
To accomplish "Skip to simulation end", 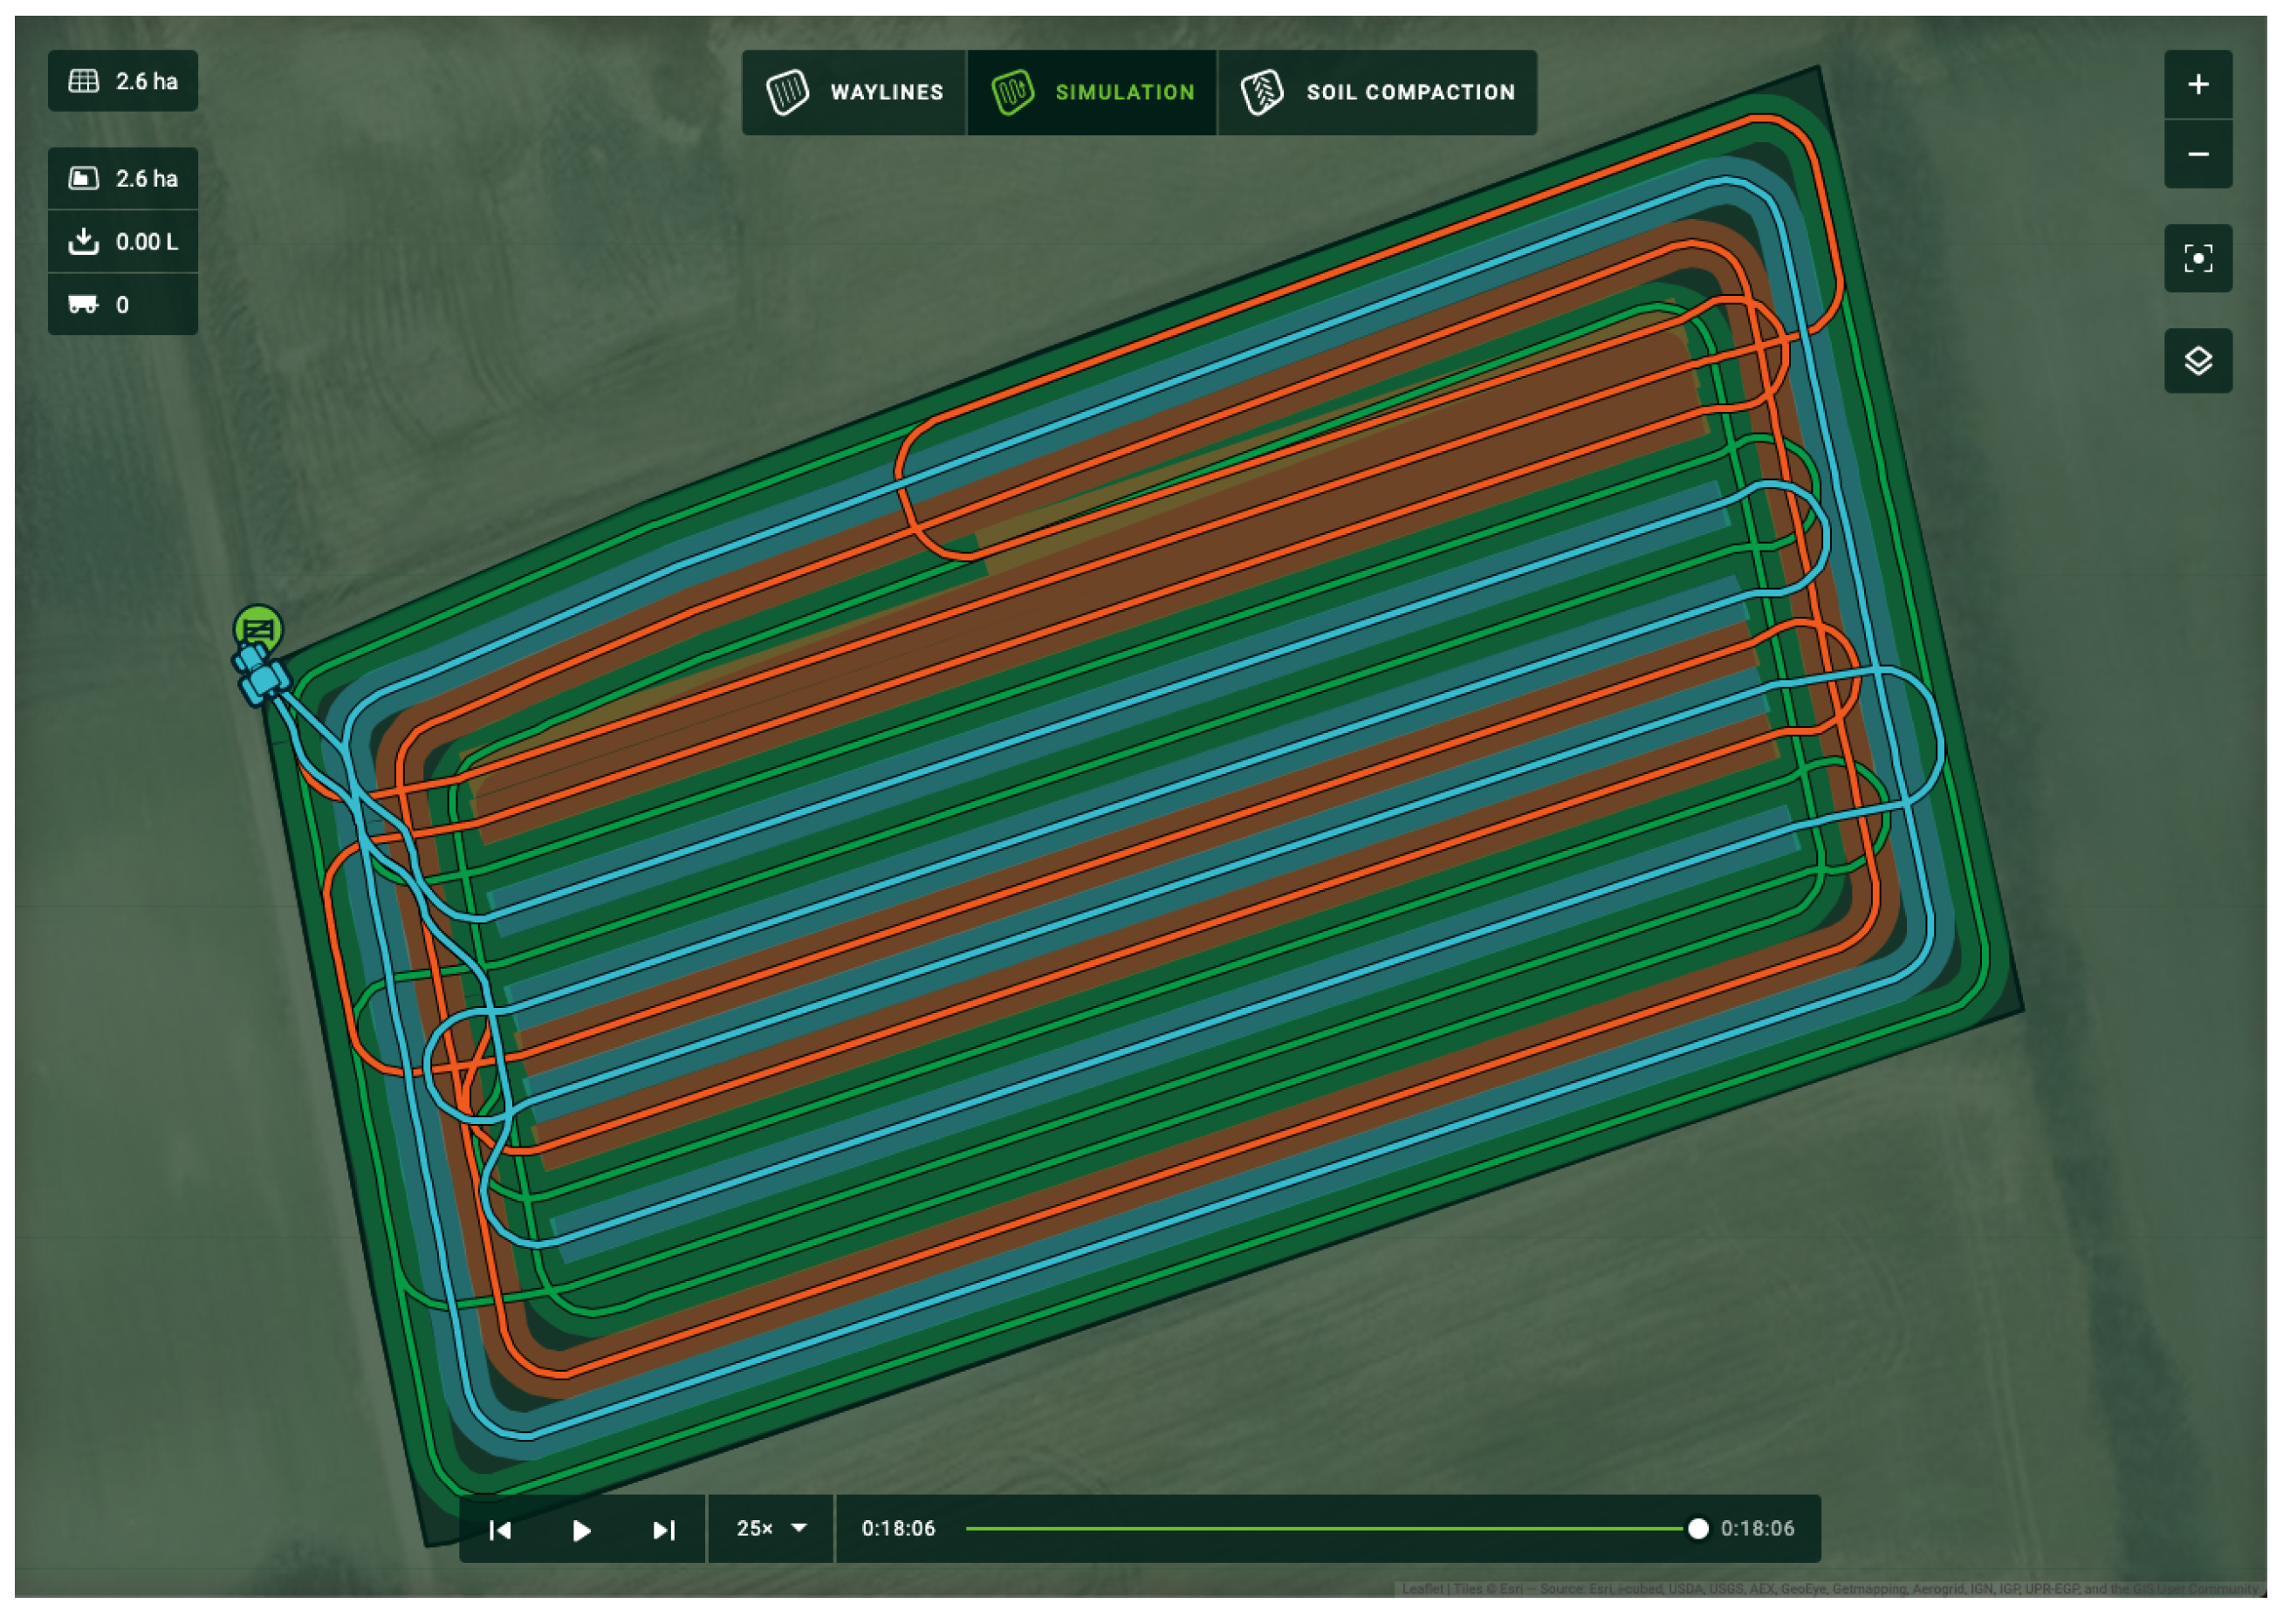I will pos(663,1529).
